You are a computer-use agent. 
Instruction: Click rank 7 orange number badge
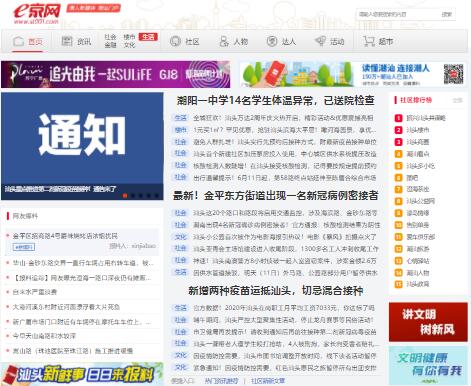398,189
